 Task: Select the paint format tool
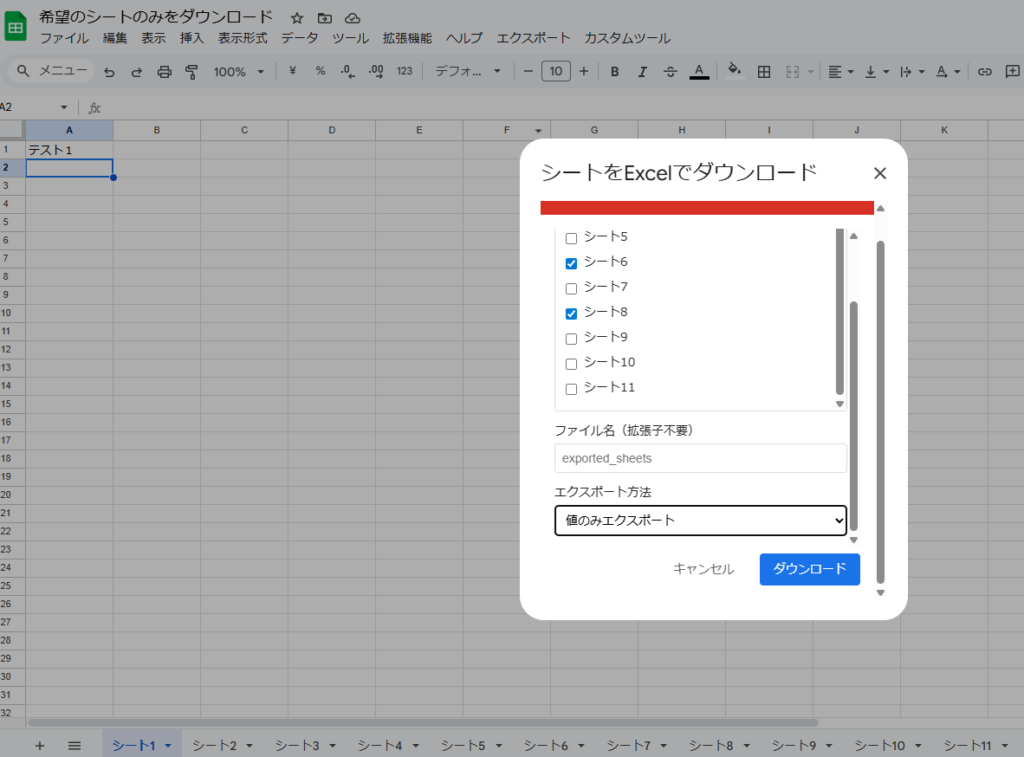191,72
